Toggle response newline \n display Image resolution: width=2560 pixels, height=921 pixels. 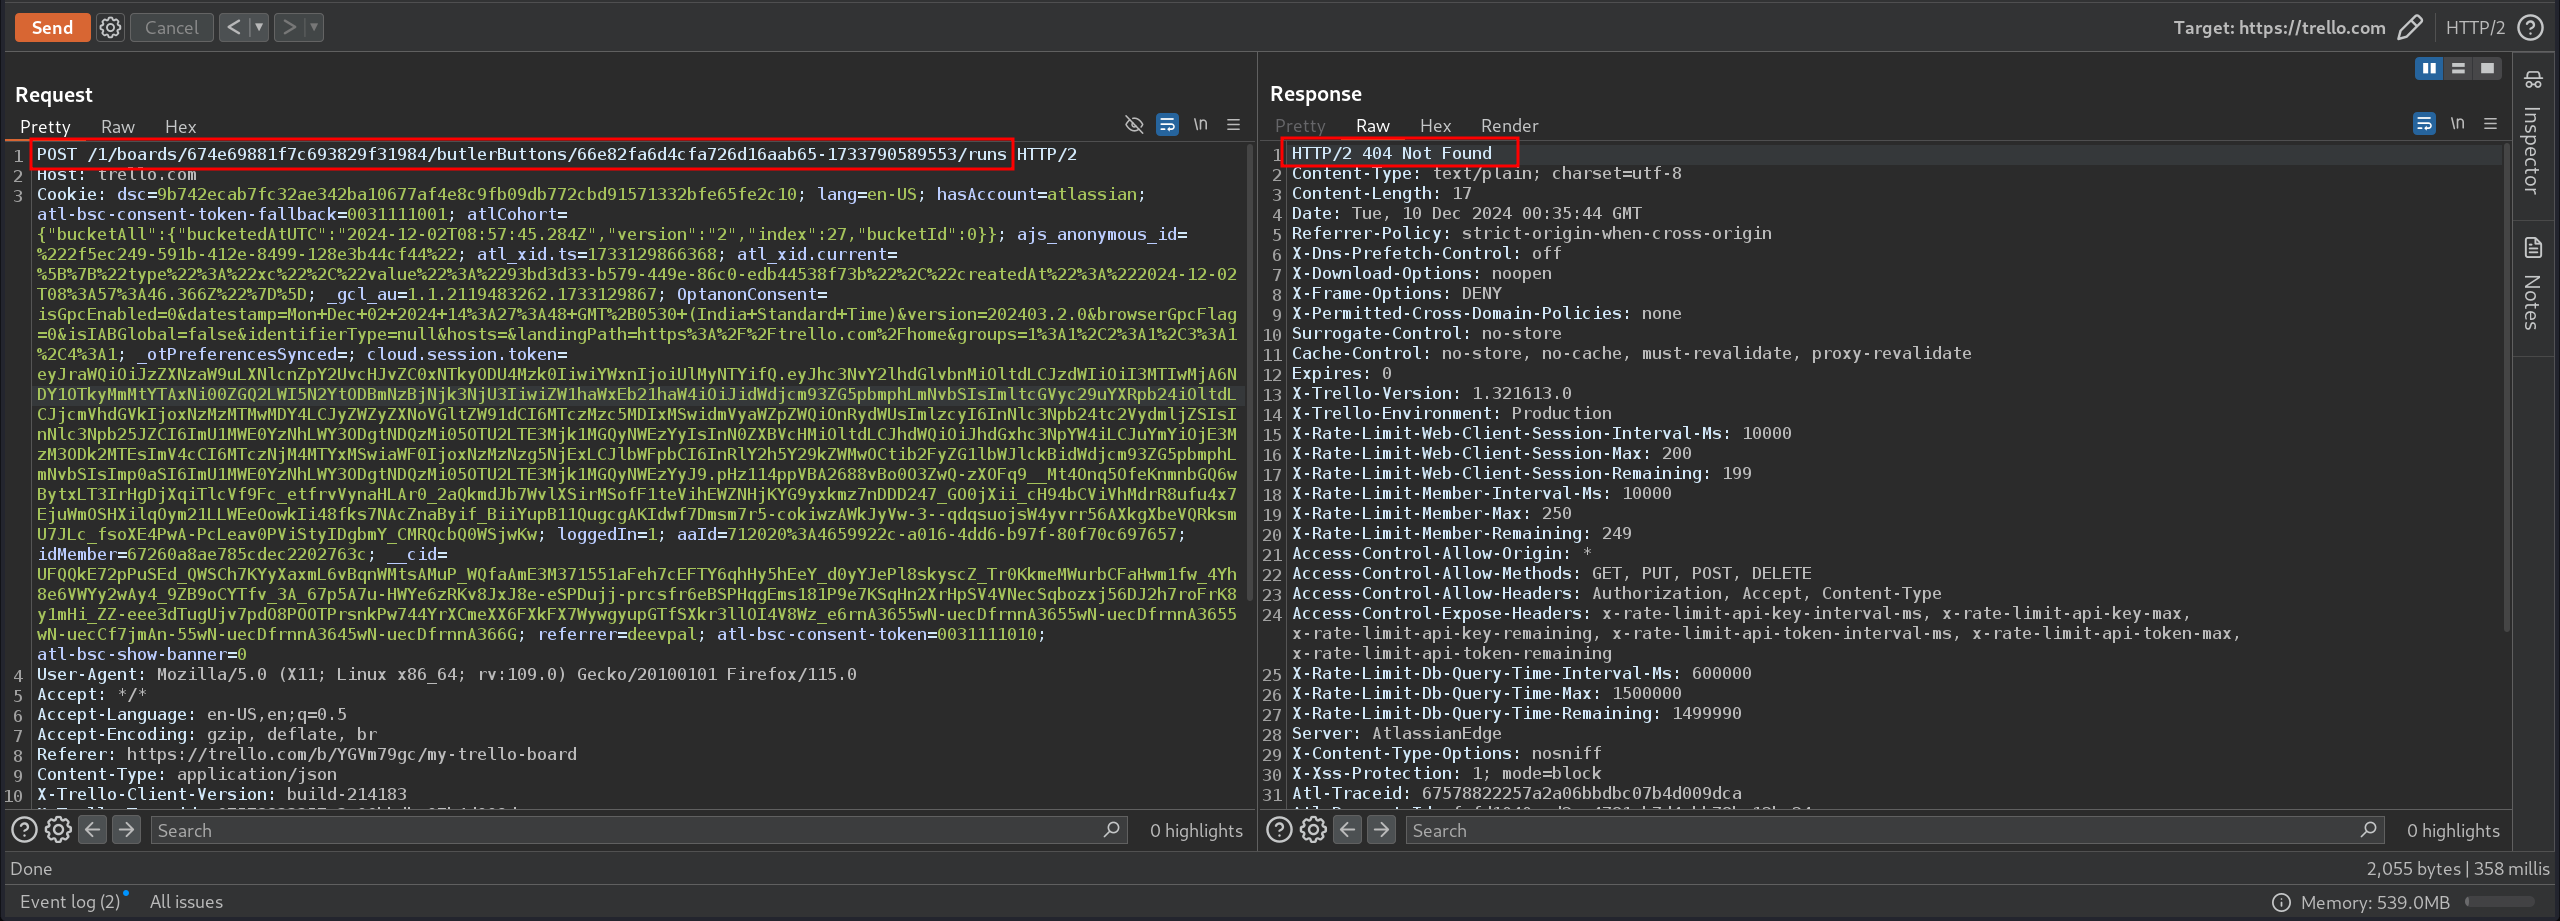tap(2457, 124)
